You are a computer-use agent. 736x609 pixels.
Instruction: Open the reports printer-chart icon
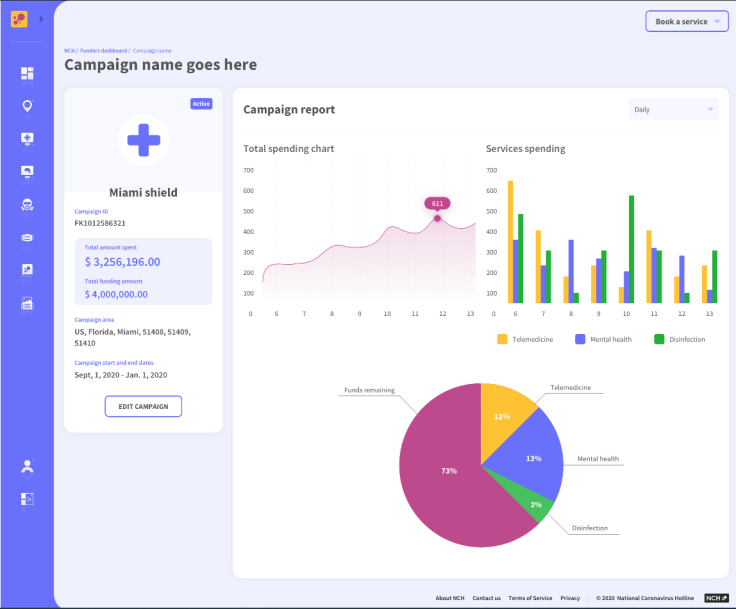point(27,303)
